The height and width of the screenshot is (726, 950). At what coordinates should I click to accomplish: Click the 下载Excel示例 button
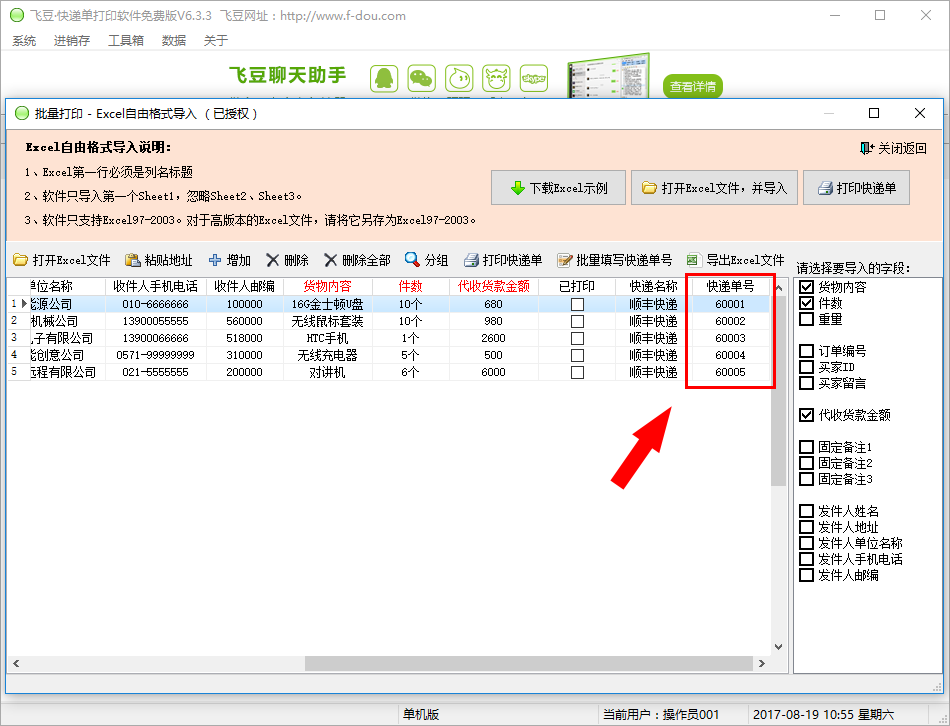click(x=558, y=188)
